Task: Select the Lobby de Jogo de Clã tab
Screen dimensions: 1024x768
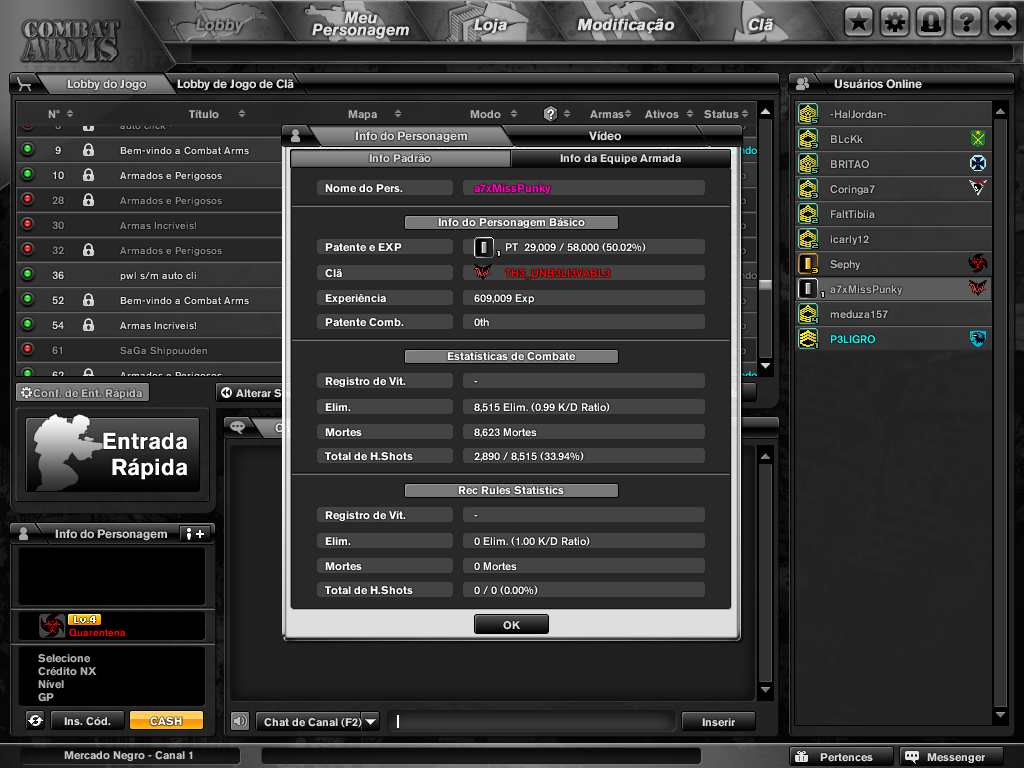Action: click(x=235, y=84)
